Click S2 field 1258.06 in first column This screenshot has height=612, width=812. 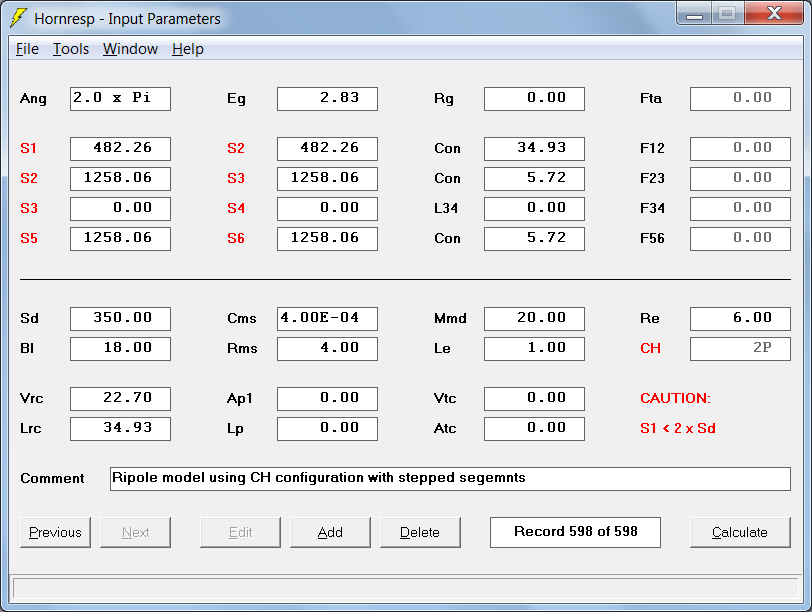pos(120,179)
